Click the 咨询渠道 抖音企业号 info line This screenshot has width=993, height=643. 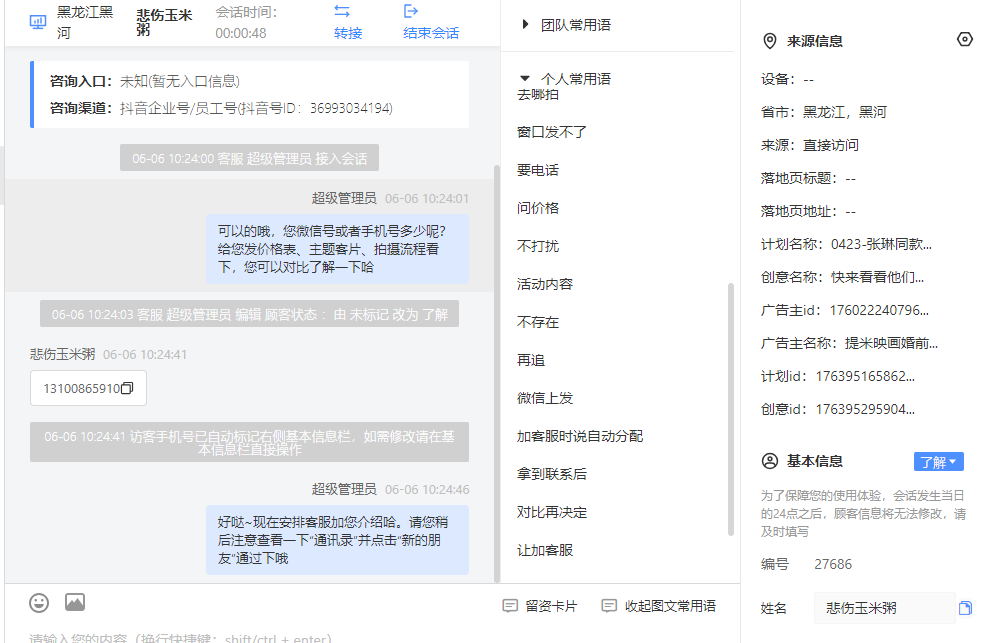pyautogui.click(x=222, y=108)
